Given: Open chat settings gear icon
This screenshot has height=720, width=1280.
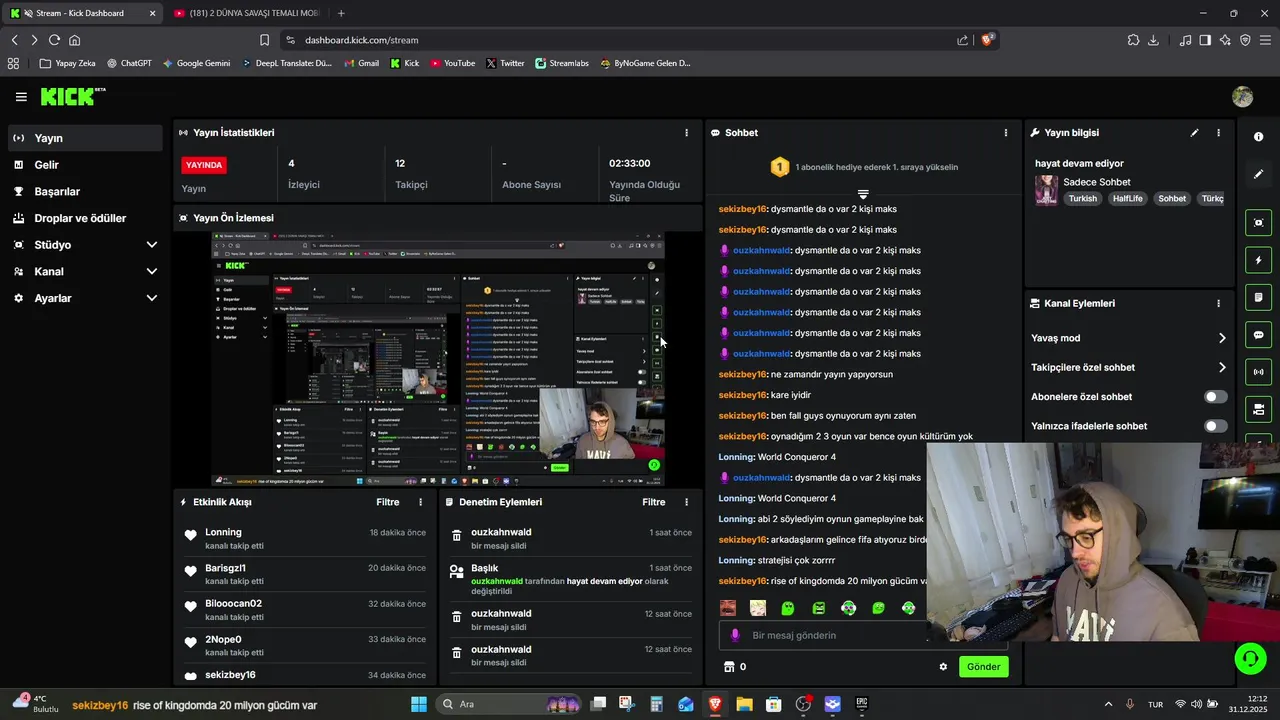Looking at the screenshot, I should (x=942, y=667).
